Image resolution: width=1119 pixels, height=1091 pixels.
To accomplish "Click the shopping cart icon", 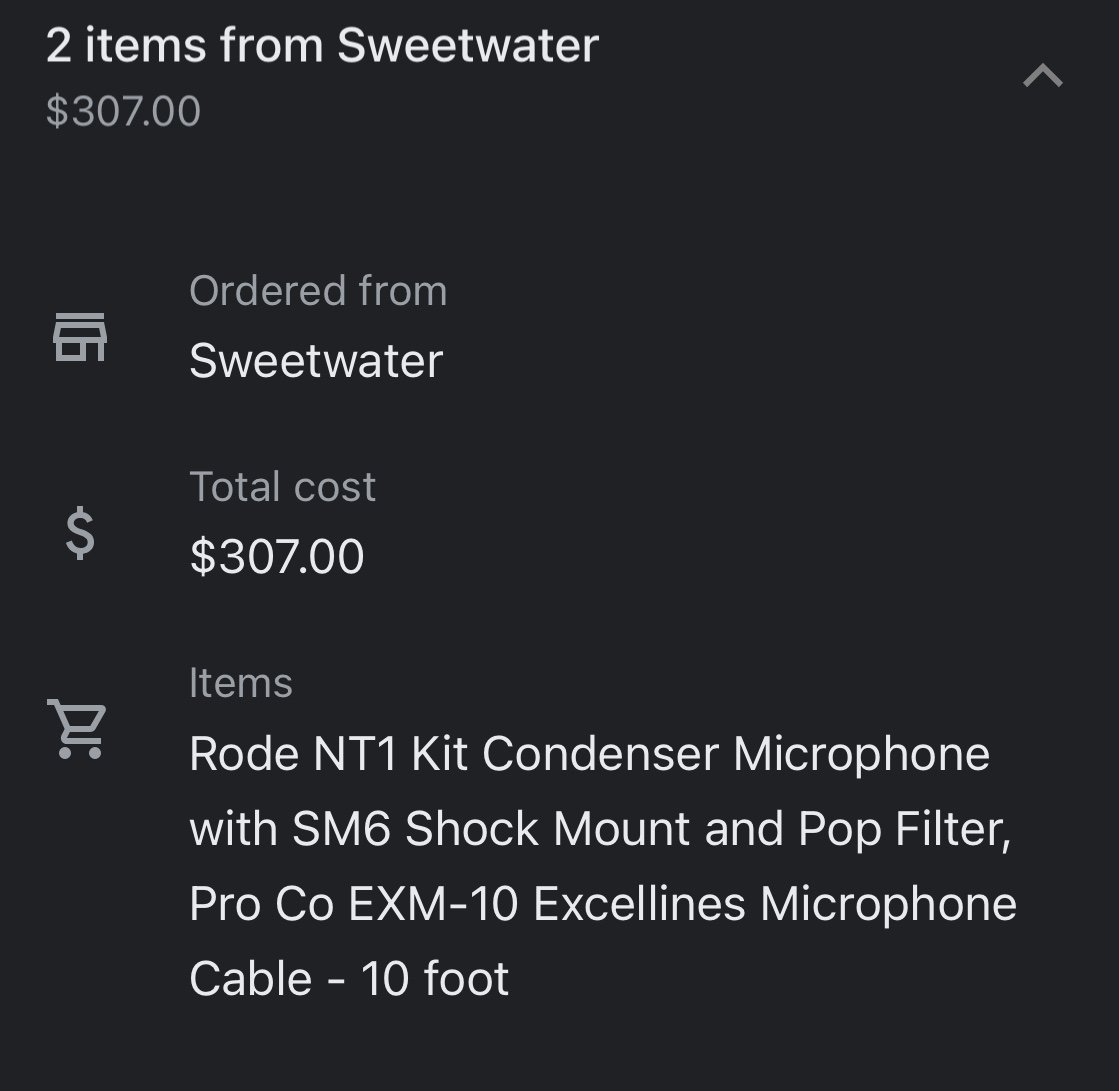I will [x=77, y=729].
